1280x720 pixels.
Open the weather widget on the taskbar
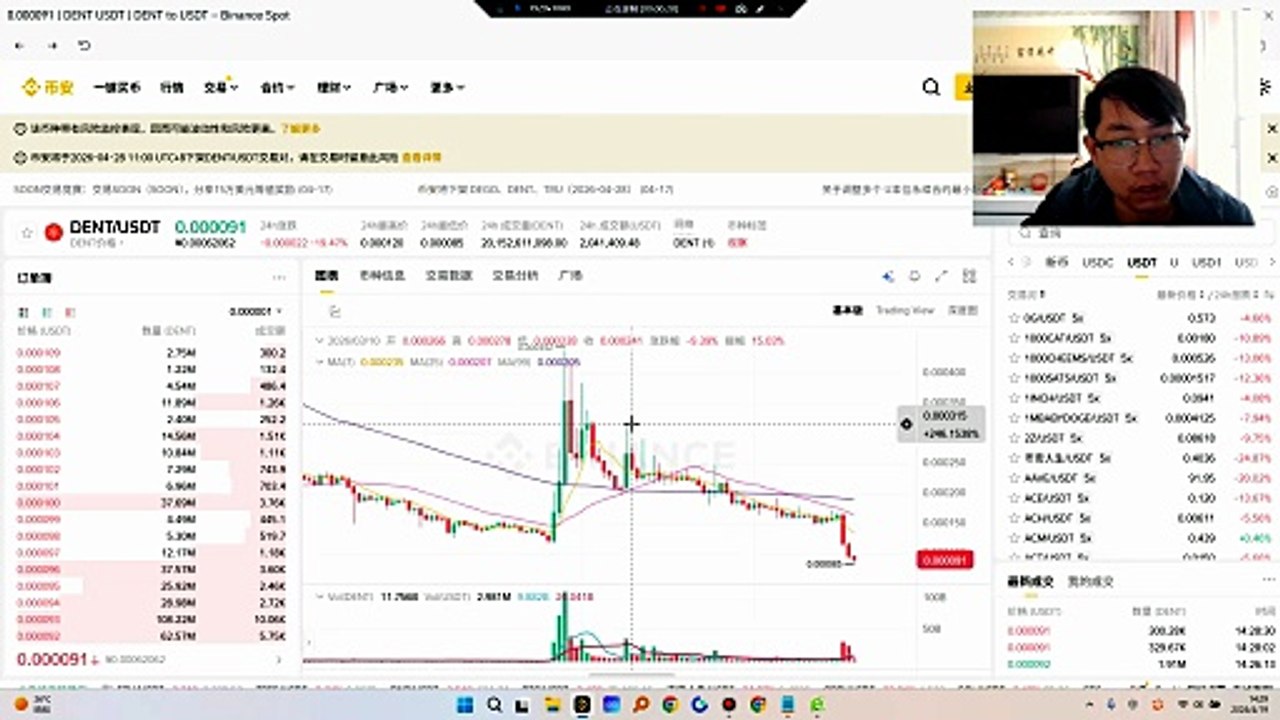pos(33,705)
